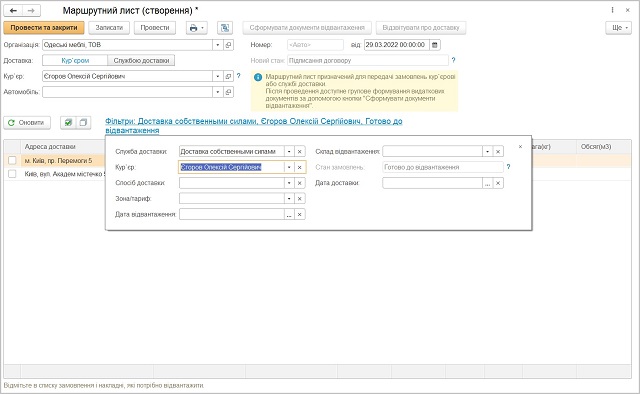Click the Записати button

tap(109, 28)
